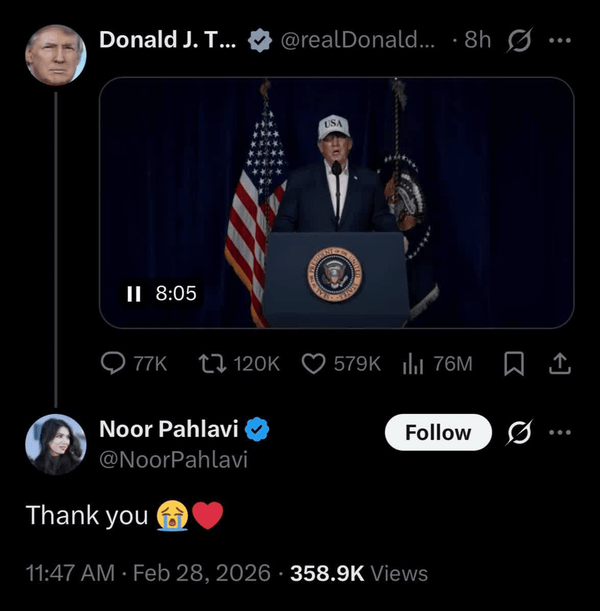Open Noor Pahlavi's profile picture

55,444
